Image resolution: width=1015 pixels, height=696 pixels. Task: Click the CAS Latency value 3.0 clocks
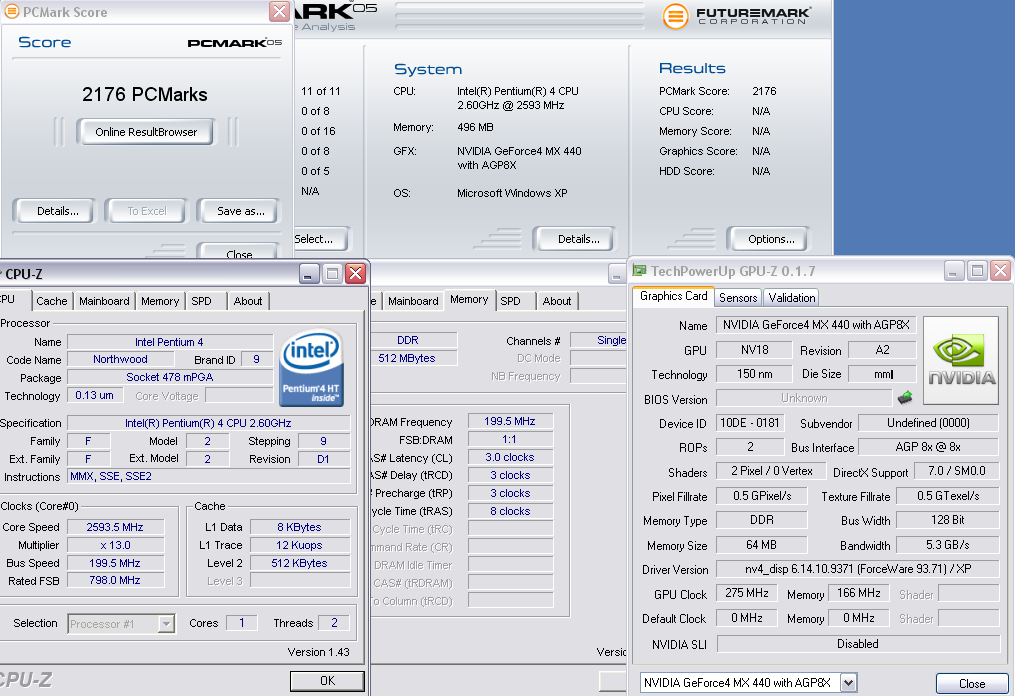tap(510, 457)
